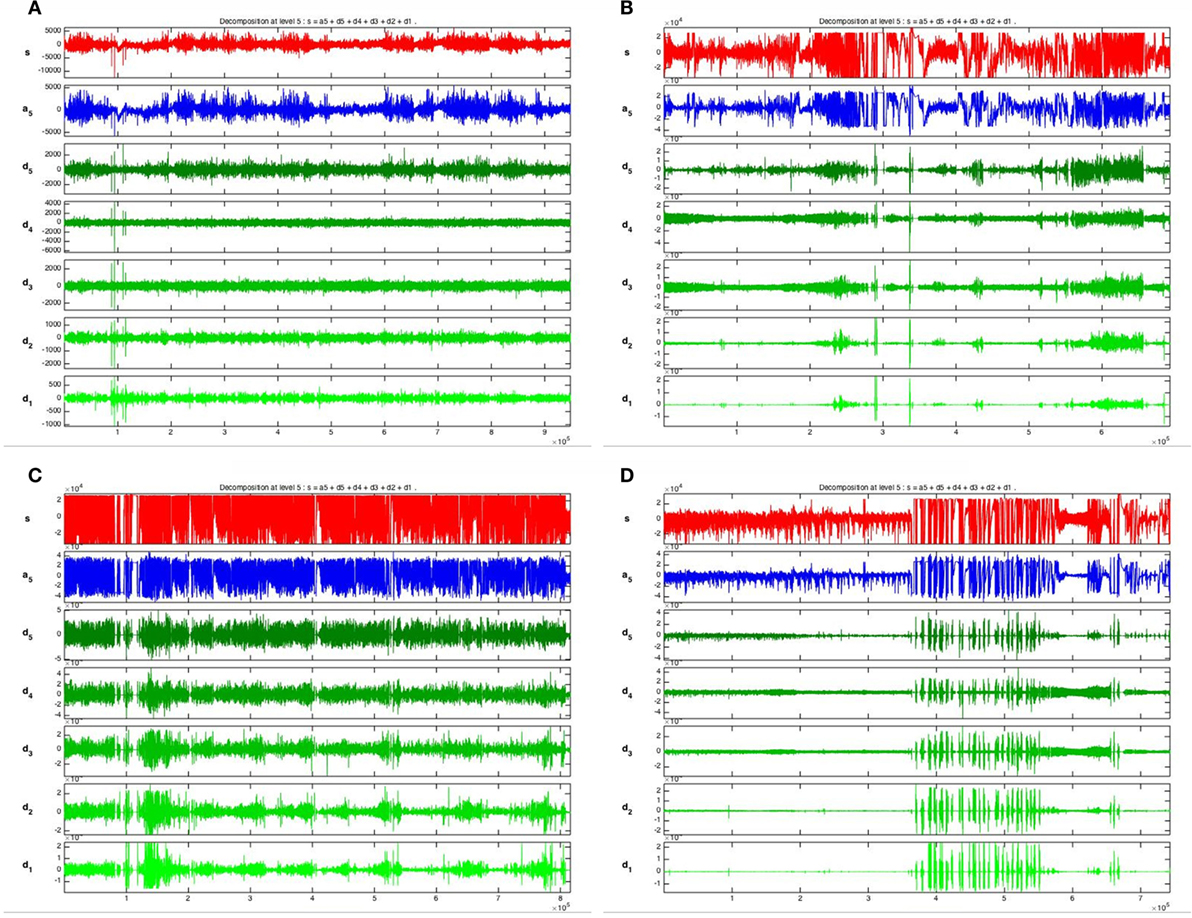
Task: Click the bold panel letter C
Action: pyautogui.click(x=34, y=476)
